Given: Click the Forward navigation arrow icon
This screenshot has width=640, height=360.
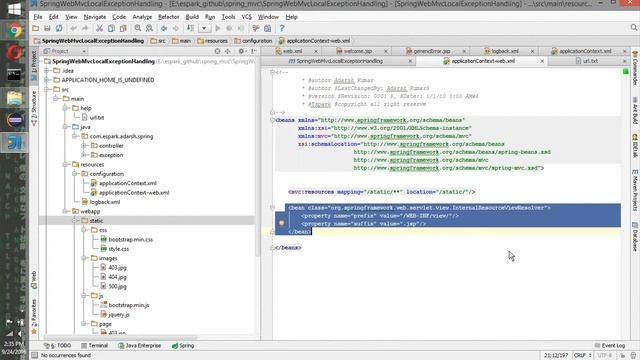Looking at the screenshot, I should tap(176, 28).
